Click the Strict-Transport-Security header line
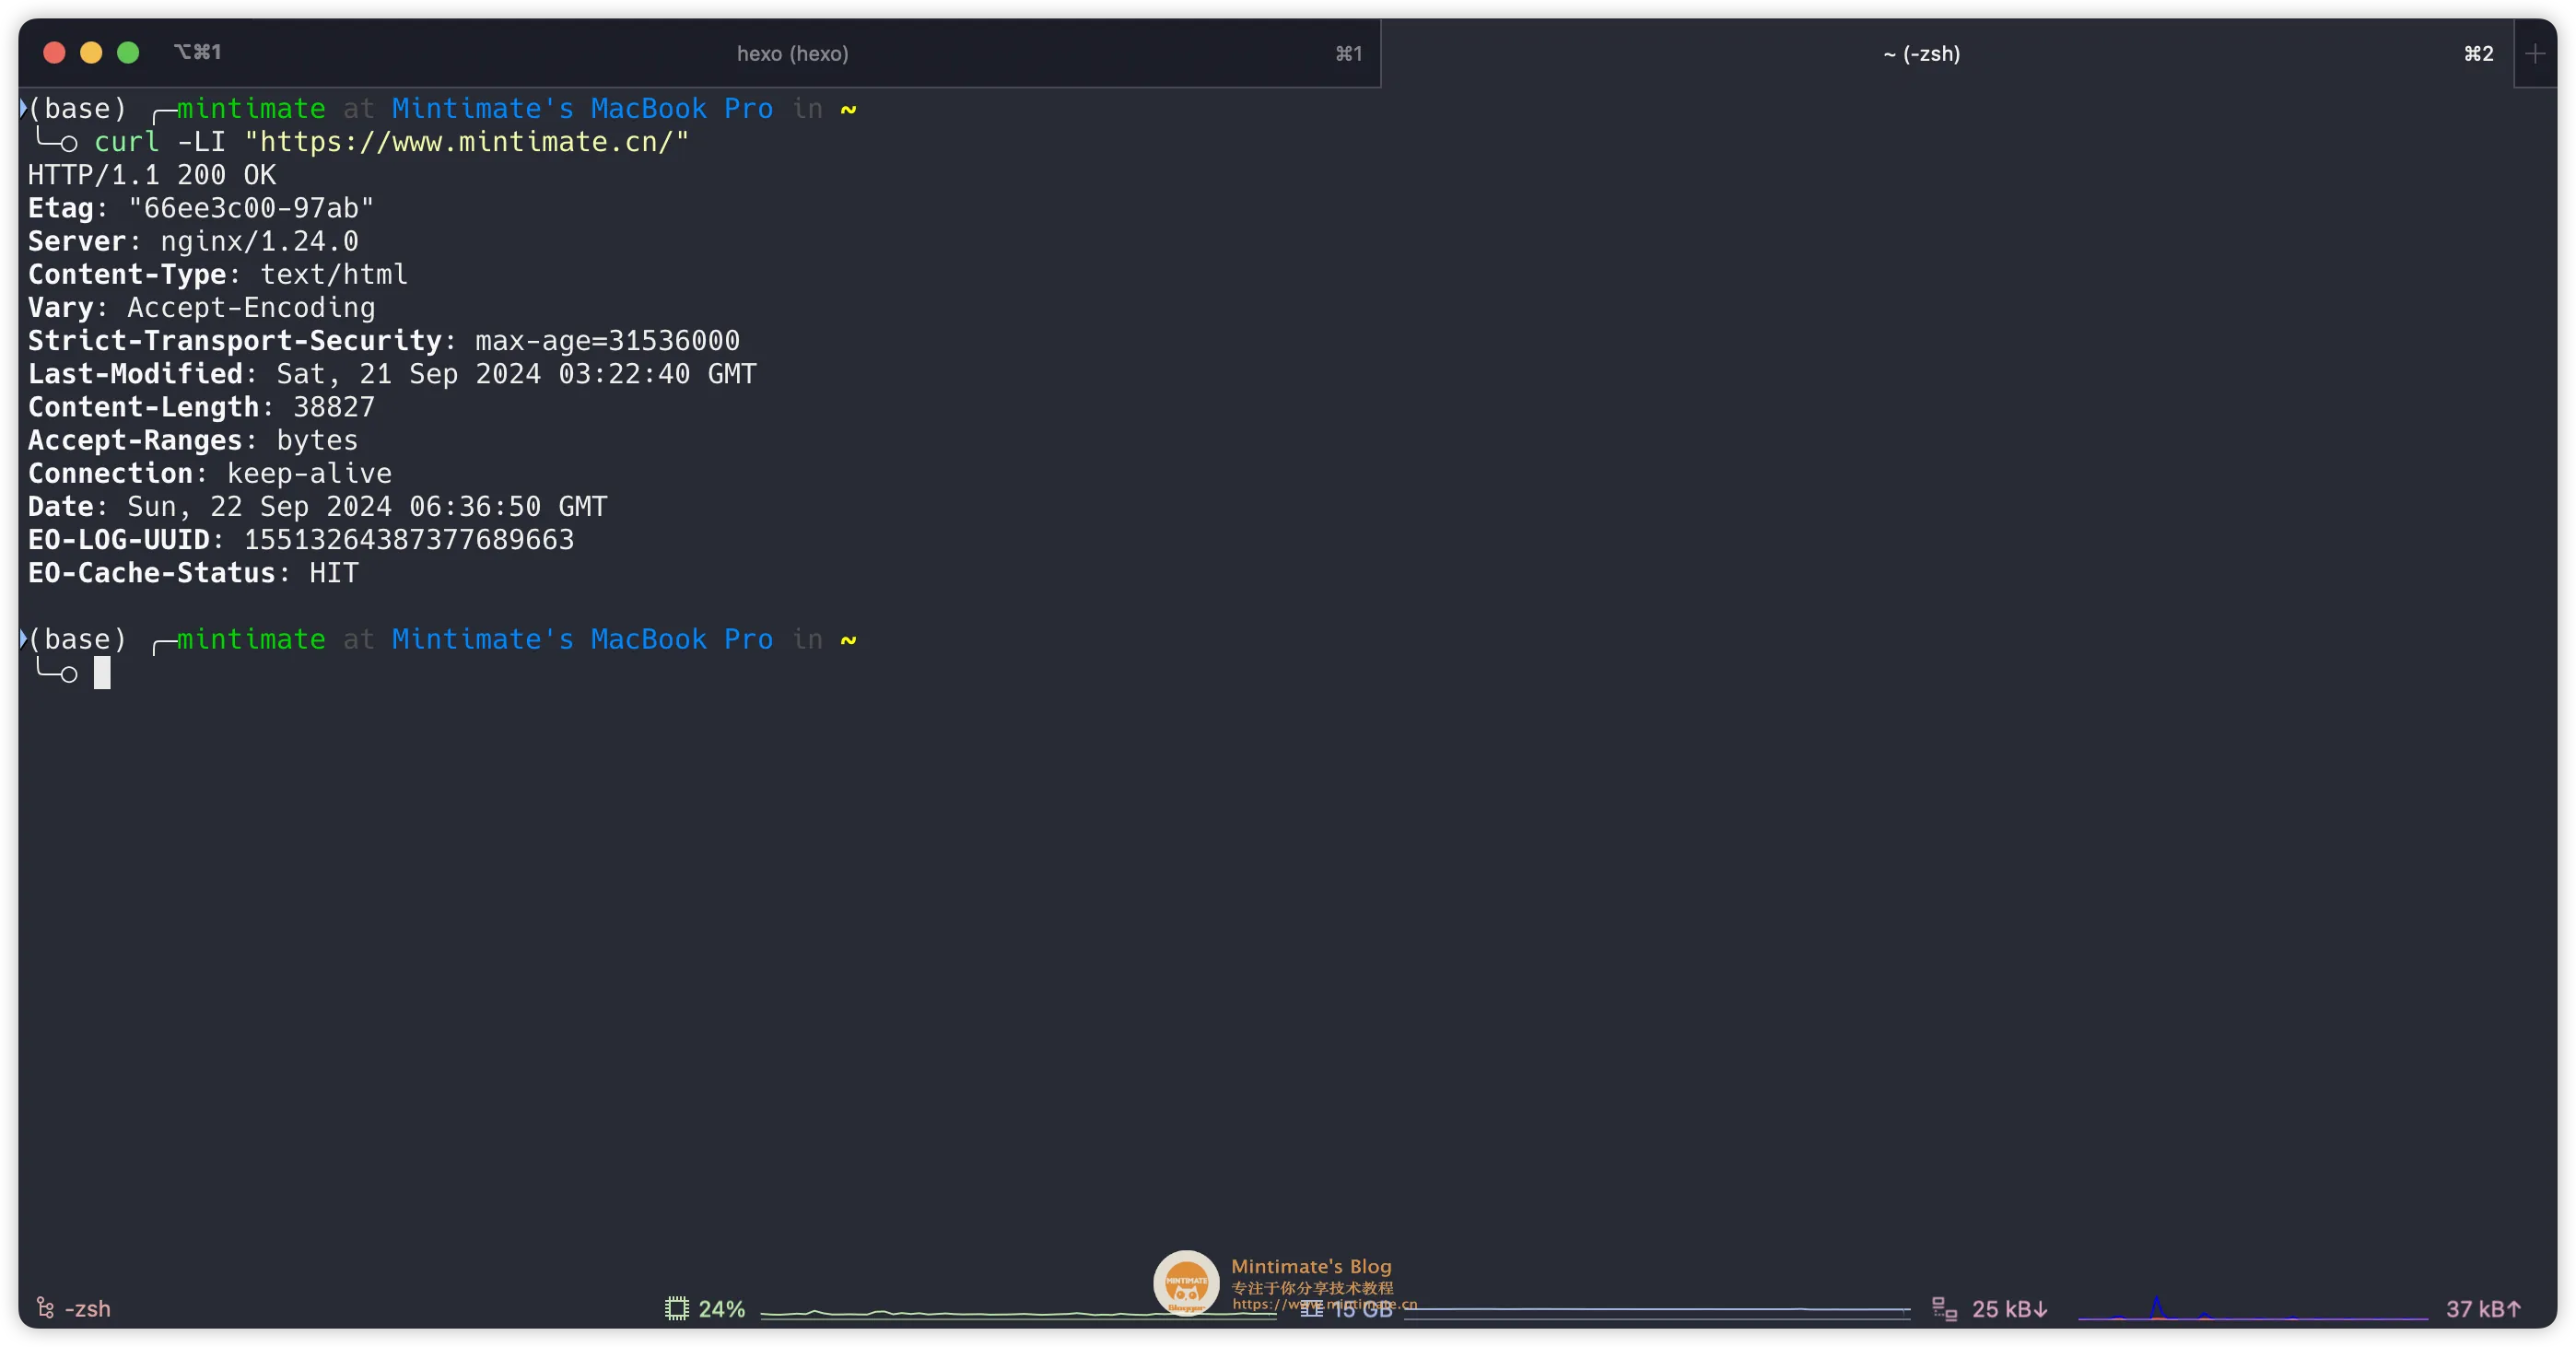 (x=384, y=340)
